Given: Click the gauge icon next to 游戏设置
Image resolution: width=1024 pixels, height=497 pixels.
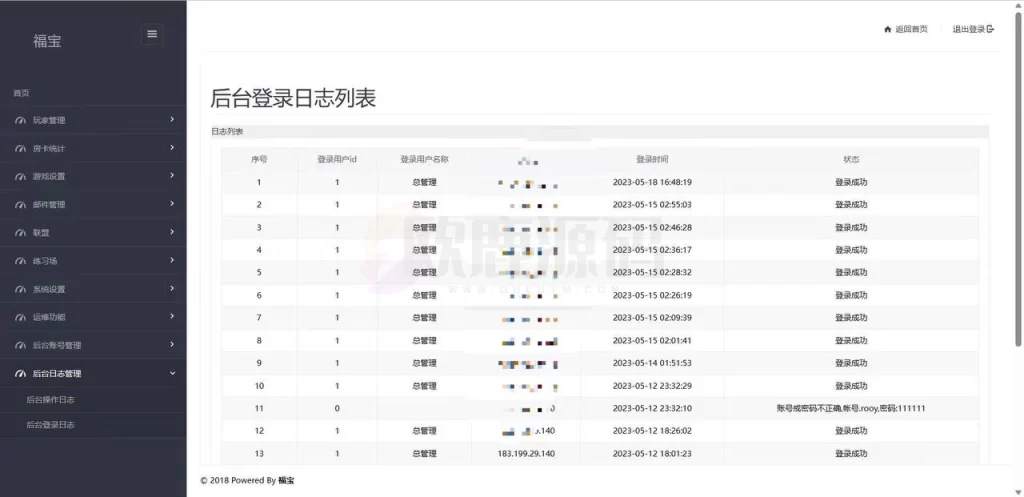Looking at the screenshot, I should click(20, 176).
